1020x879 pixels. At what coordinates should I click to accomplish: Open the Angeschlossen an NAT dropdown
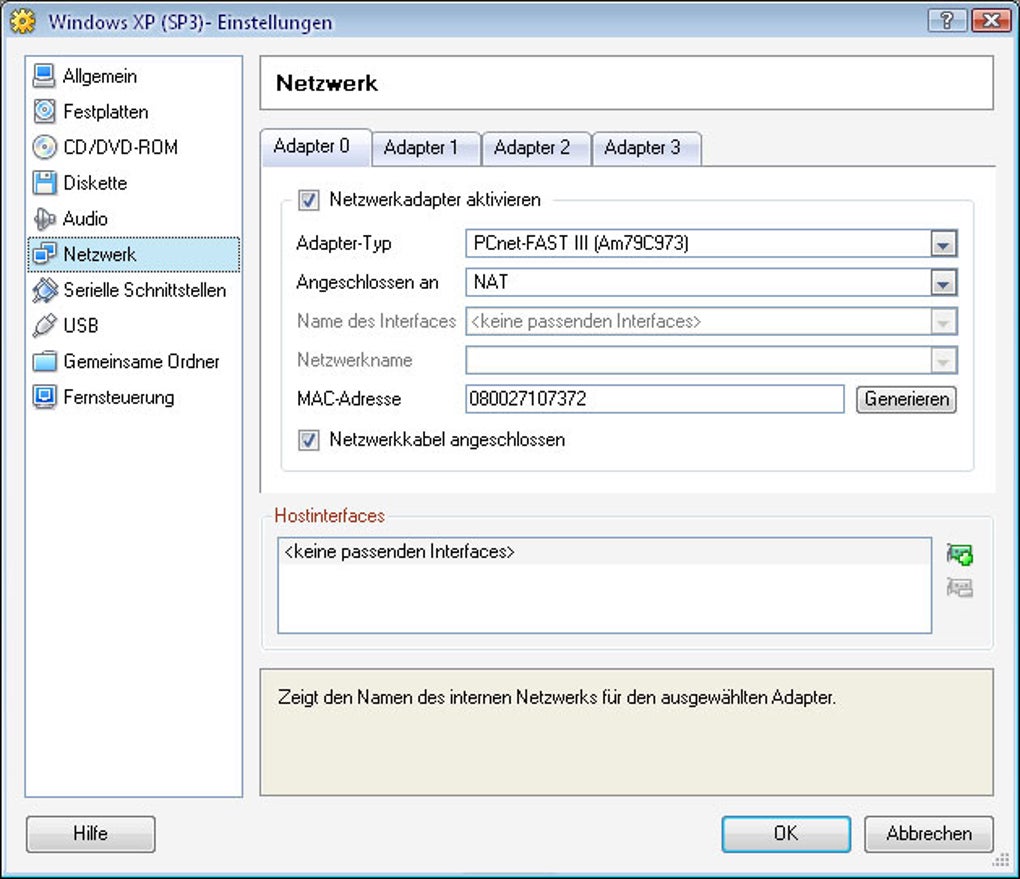click(x=943, y=283)
